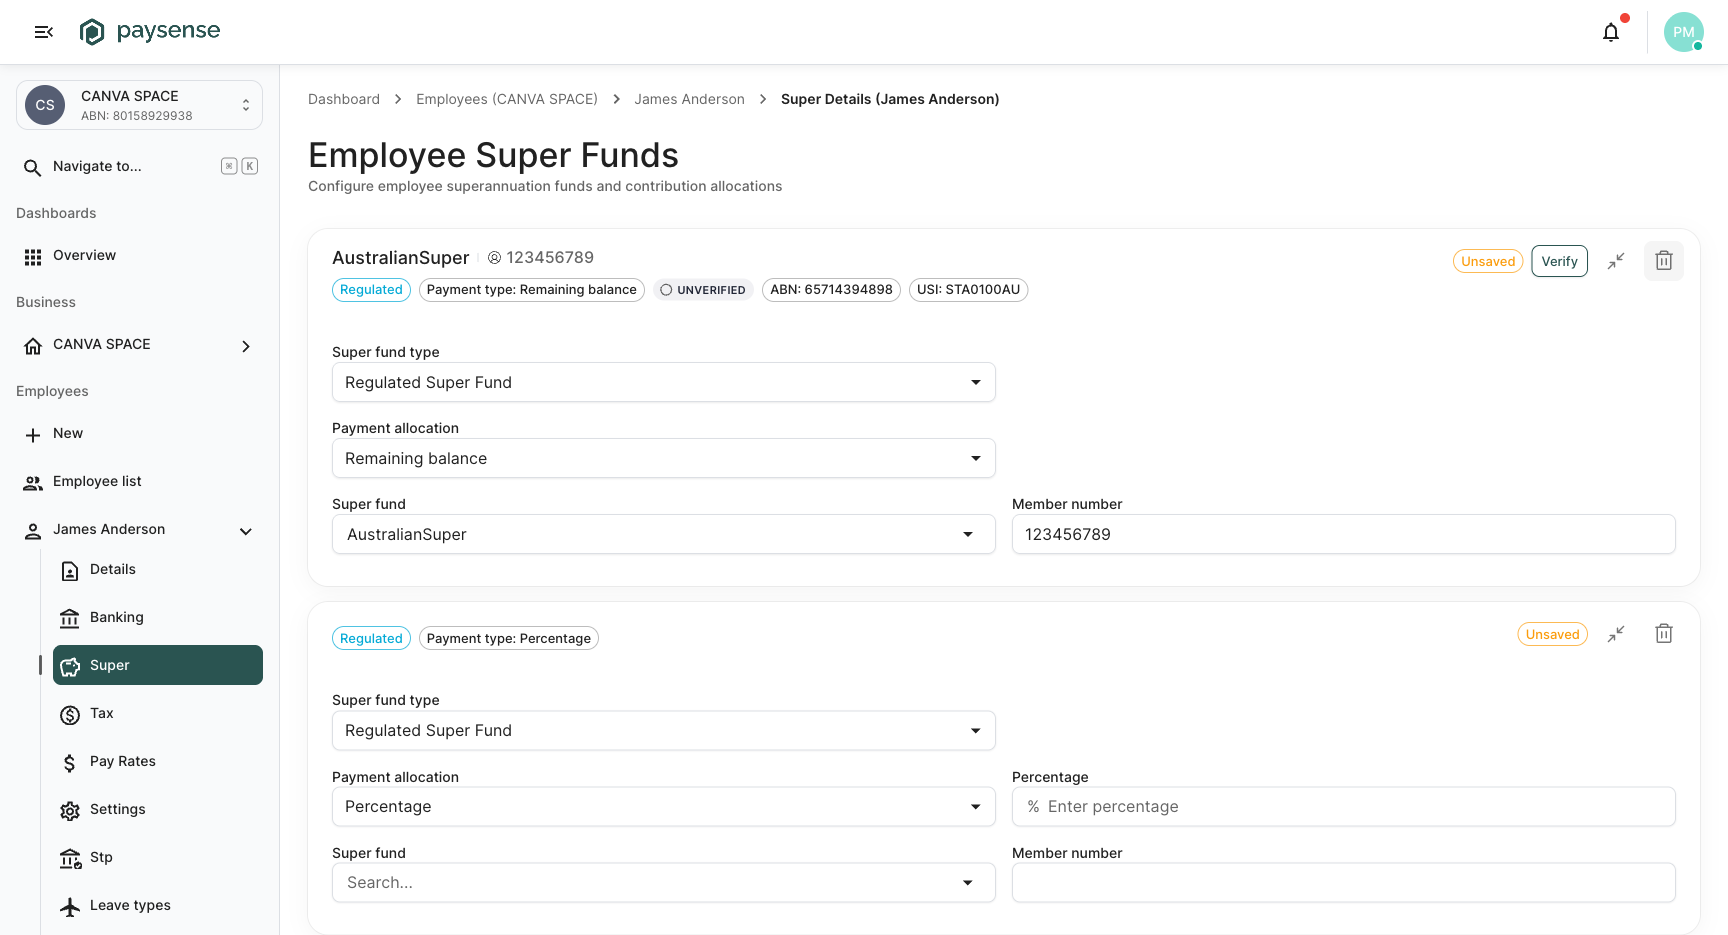Collapse the AustralianSuper fund card
Image resolution: width=1728 pixels, height=935 pixels.
[1616, 261]
